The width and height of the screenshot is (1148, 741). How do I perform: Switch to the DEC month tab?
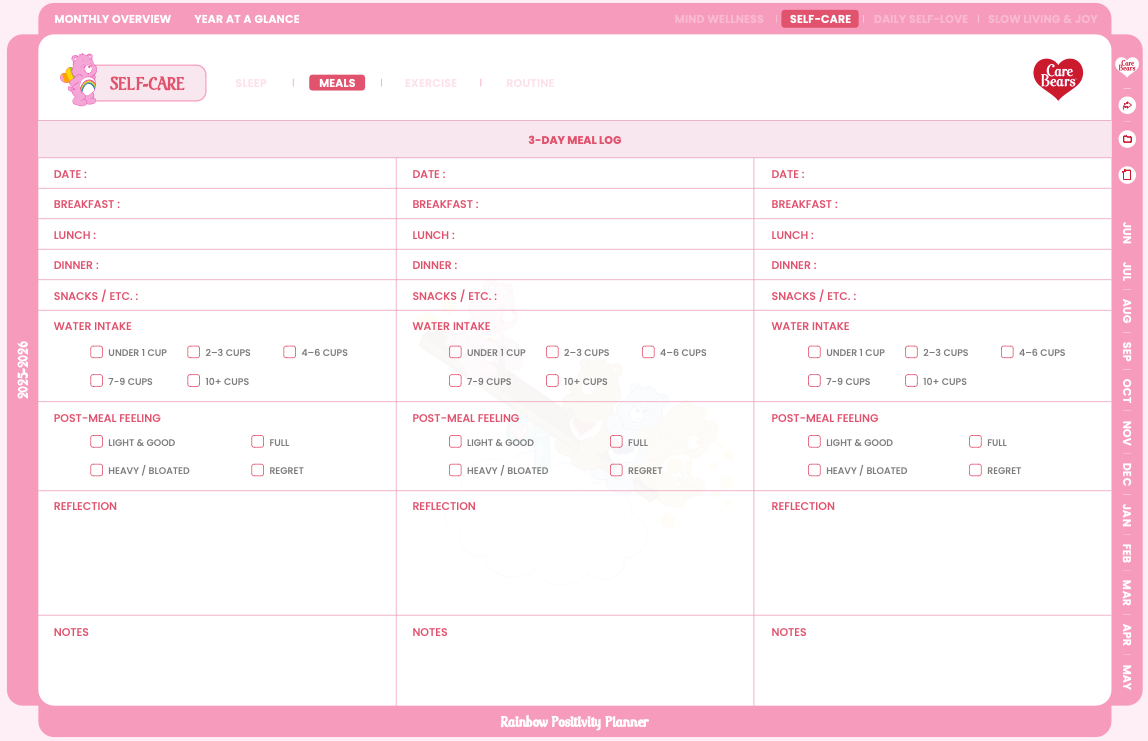click(x=1127, y=474)
